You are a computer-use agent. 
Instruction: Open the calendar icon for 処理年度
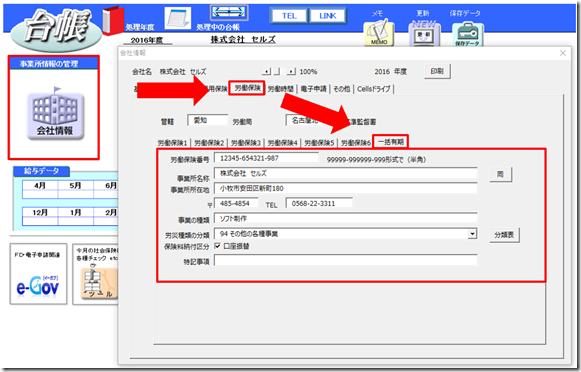click(178, 18)
